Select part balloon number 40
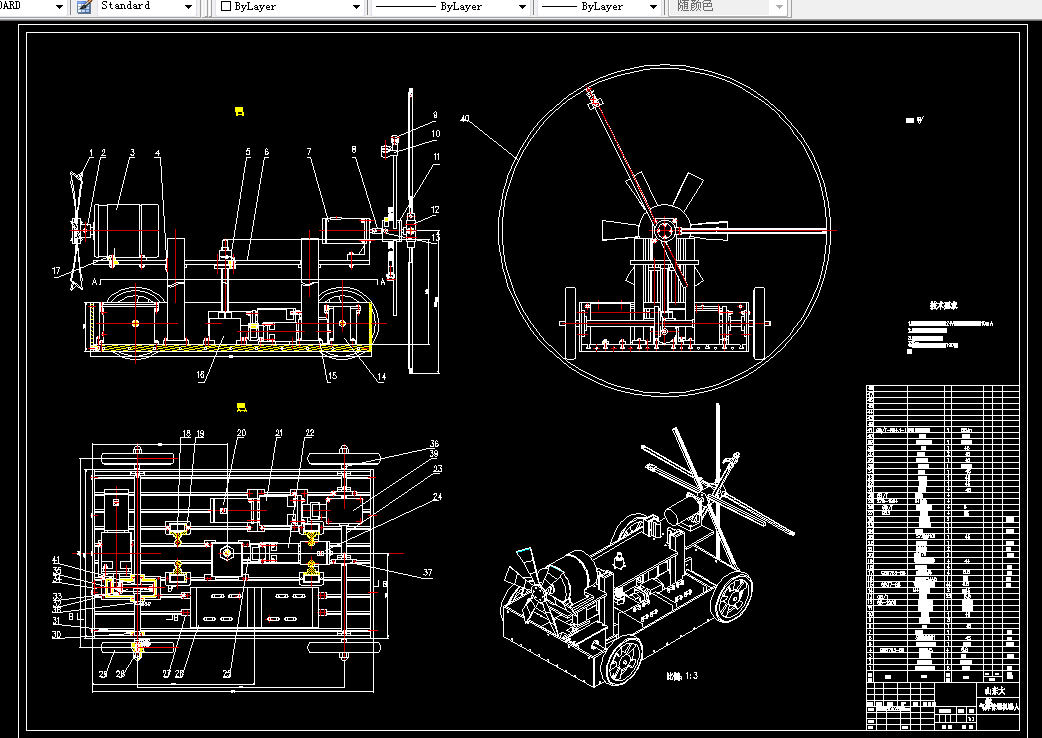This screenshot has width=1042, height=738. [465, 119]
